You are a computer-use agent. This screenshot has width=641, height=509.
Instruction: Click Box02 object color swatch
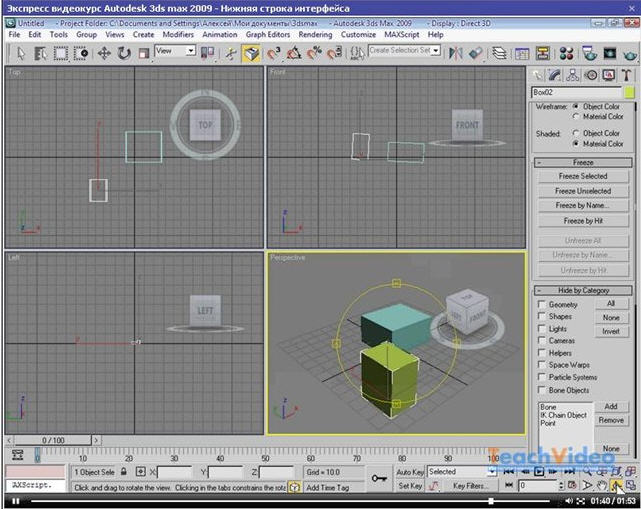click(x=630, y=92)
